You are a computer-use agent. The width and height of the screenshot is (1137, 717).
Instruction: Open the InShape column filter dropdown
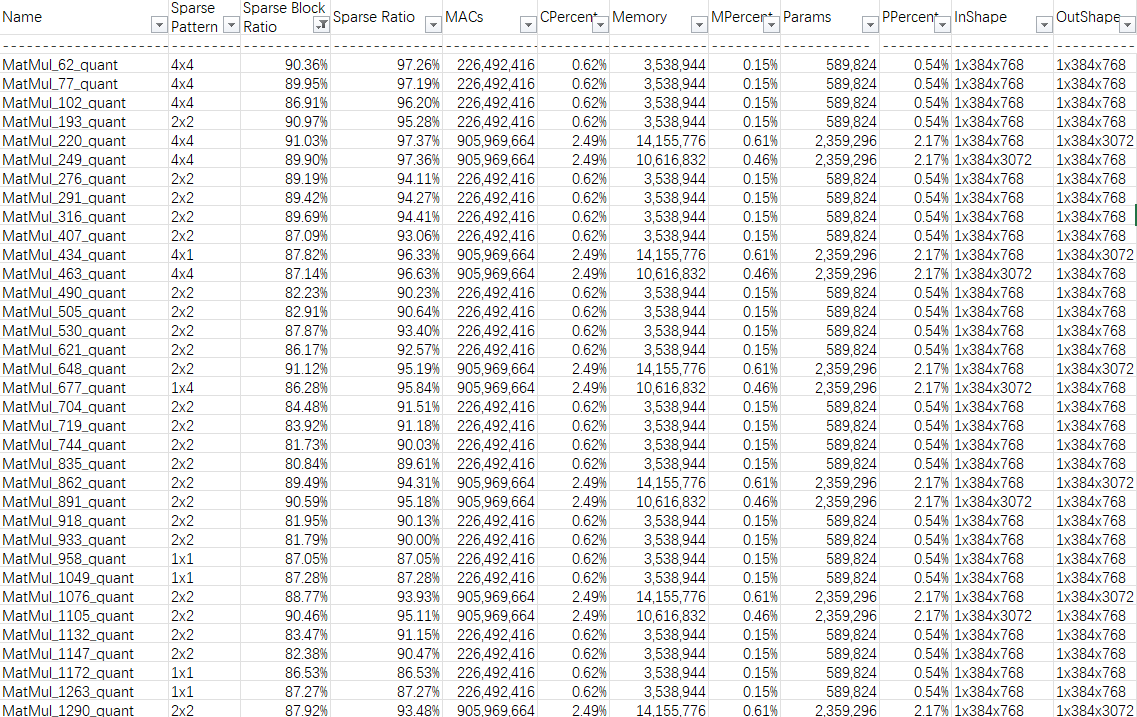point(1044,25)
